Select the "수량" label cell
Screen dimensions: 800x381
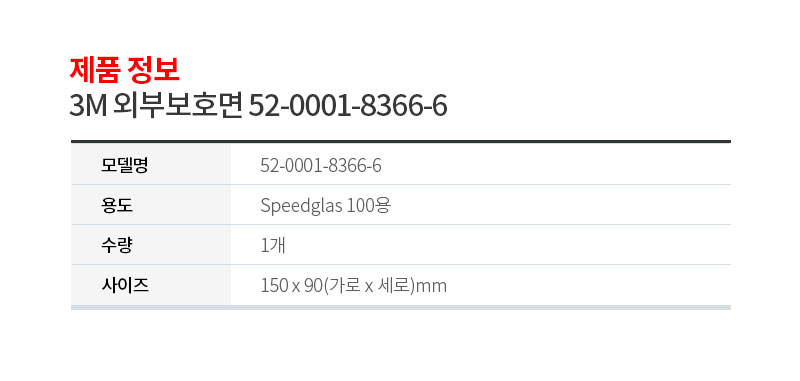151,245
